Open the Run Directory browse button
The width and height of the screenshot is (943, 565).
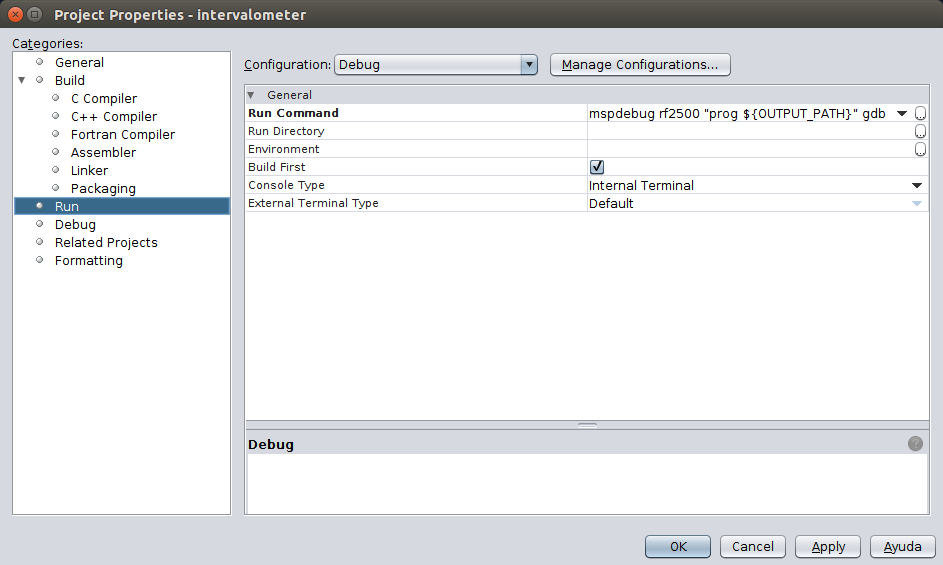click(920, 132)
